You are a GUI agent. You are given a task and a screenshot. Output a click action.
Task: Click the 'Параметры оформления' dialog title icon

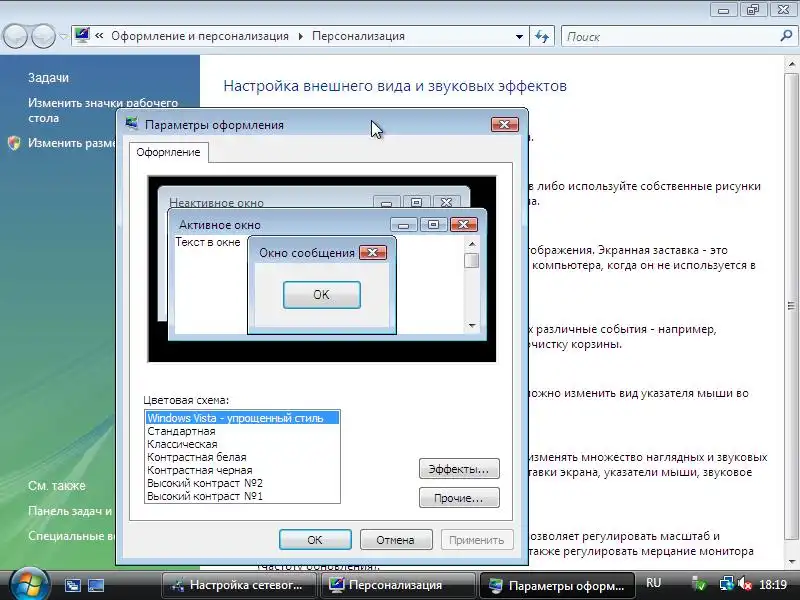tap(132, 124)
